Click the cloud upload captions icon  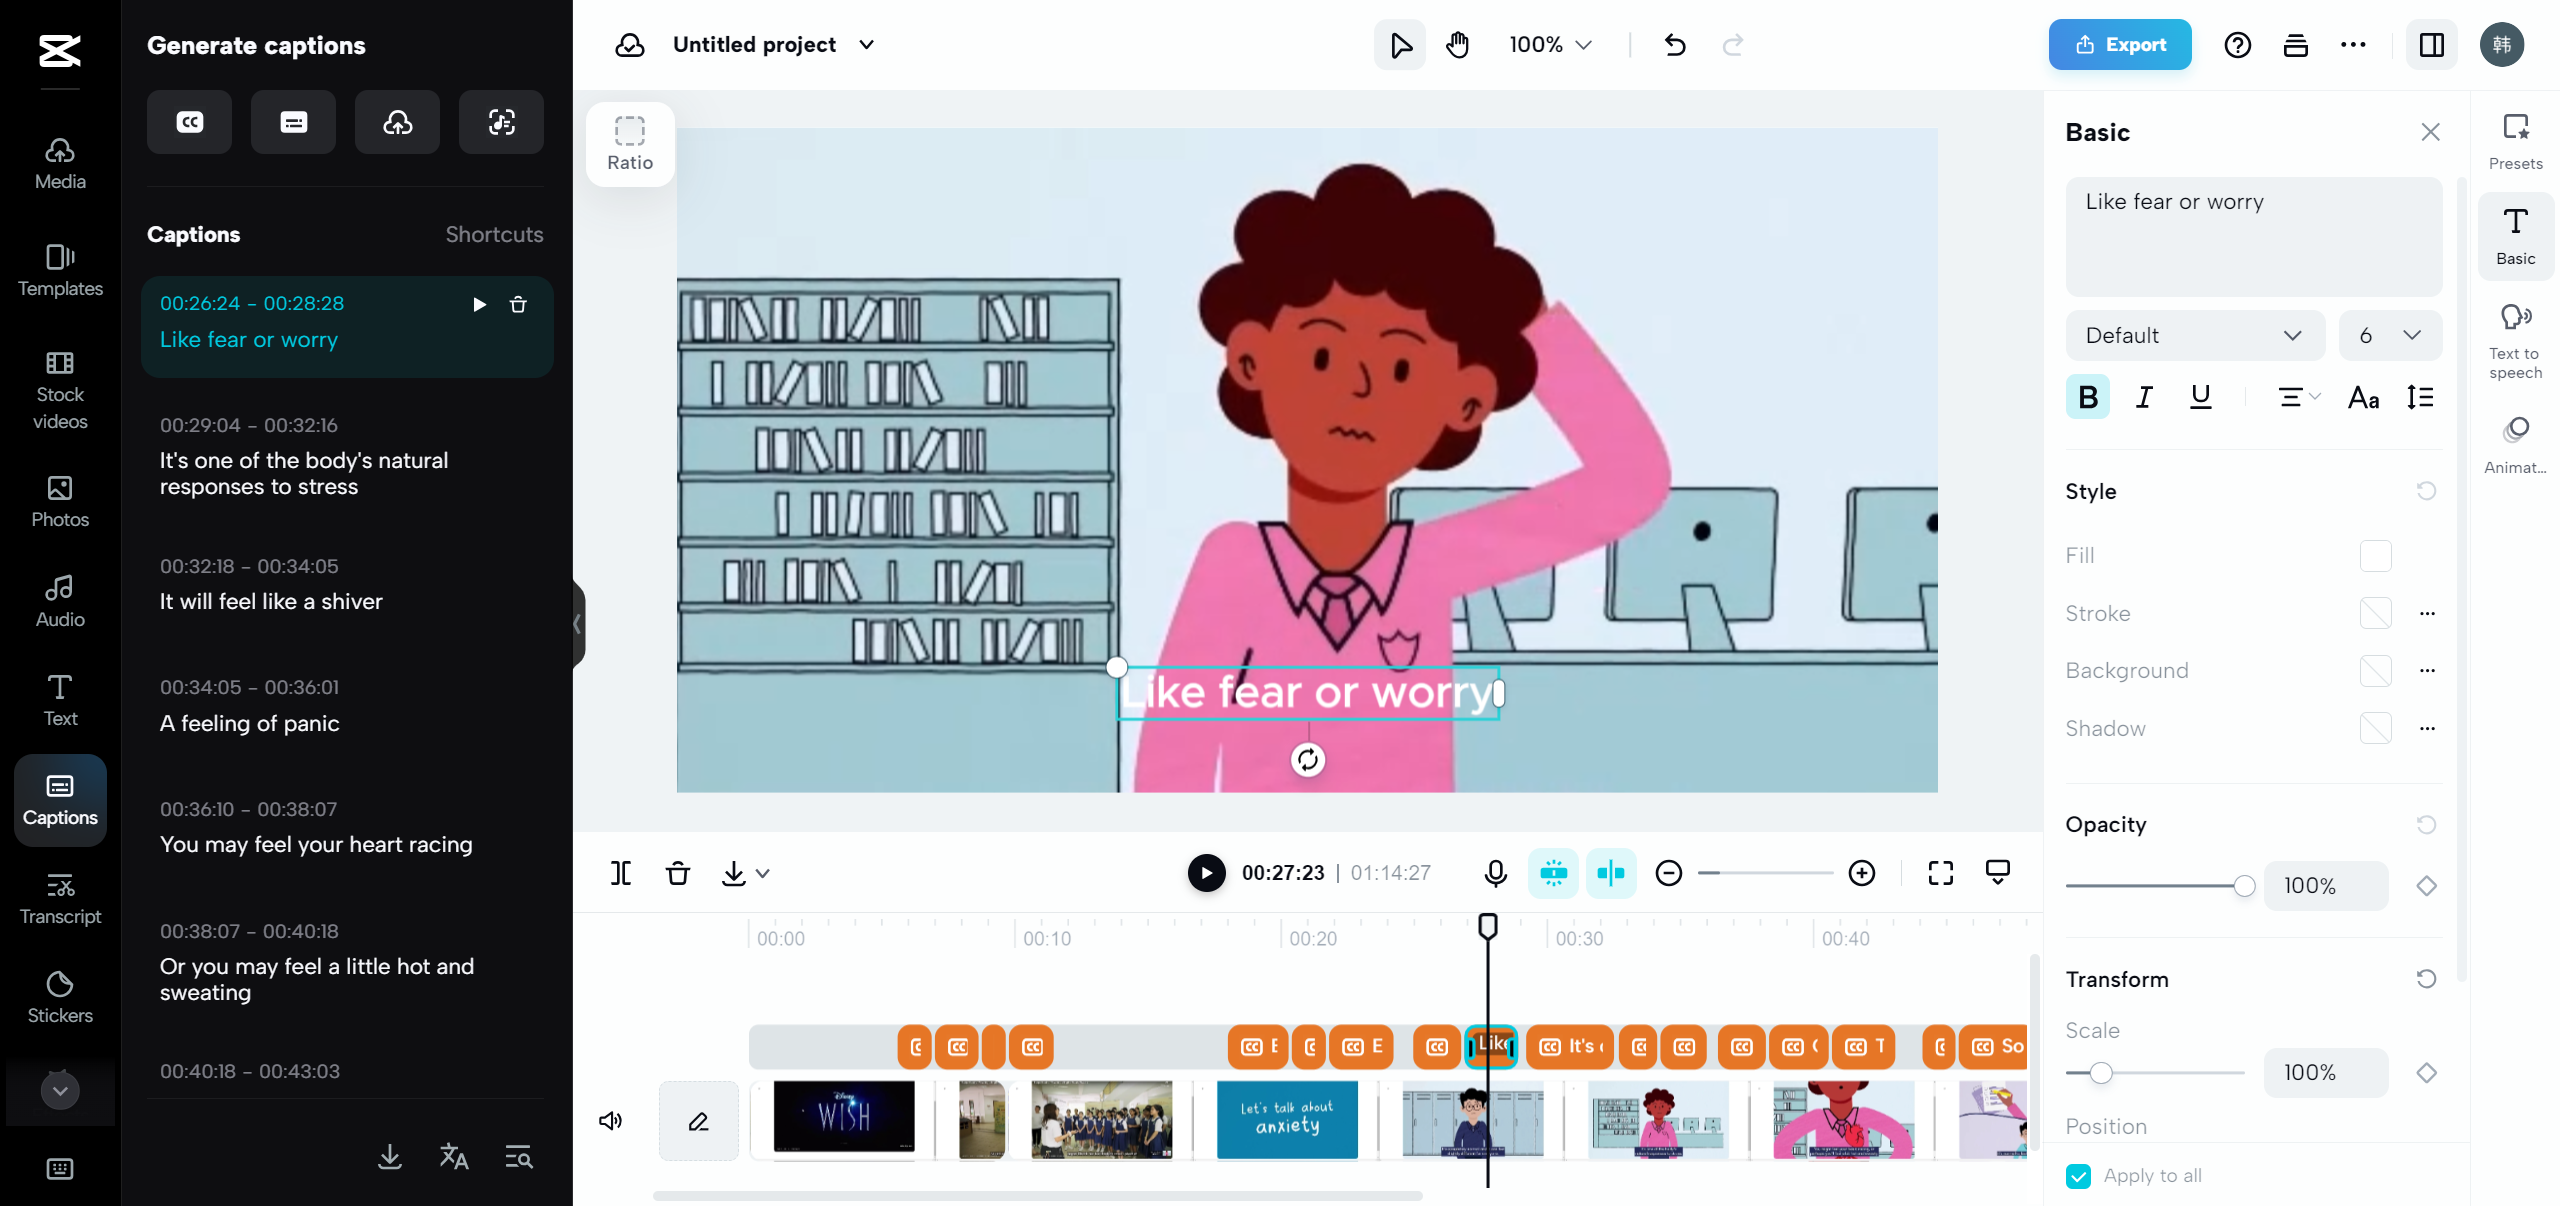tap(396, 122)
